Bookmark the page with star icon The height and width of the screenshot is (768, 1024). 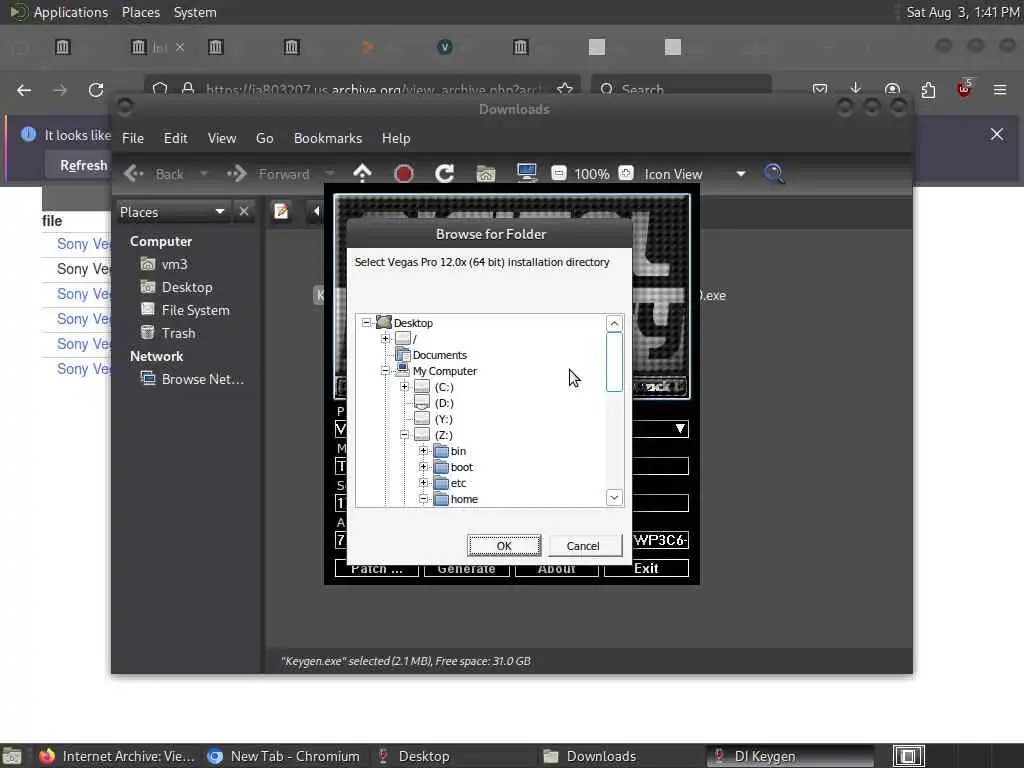(565, 89)
